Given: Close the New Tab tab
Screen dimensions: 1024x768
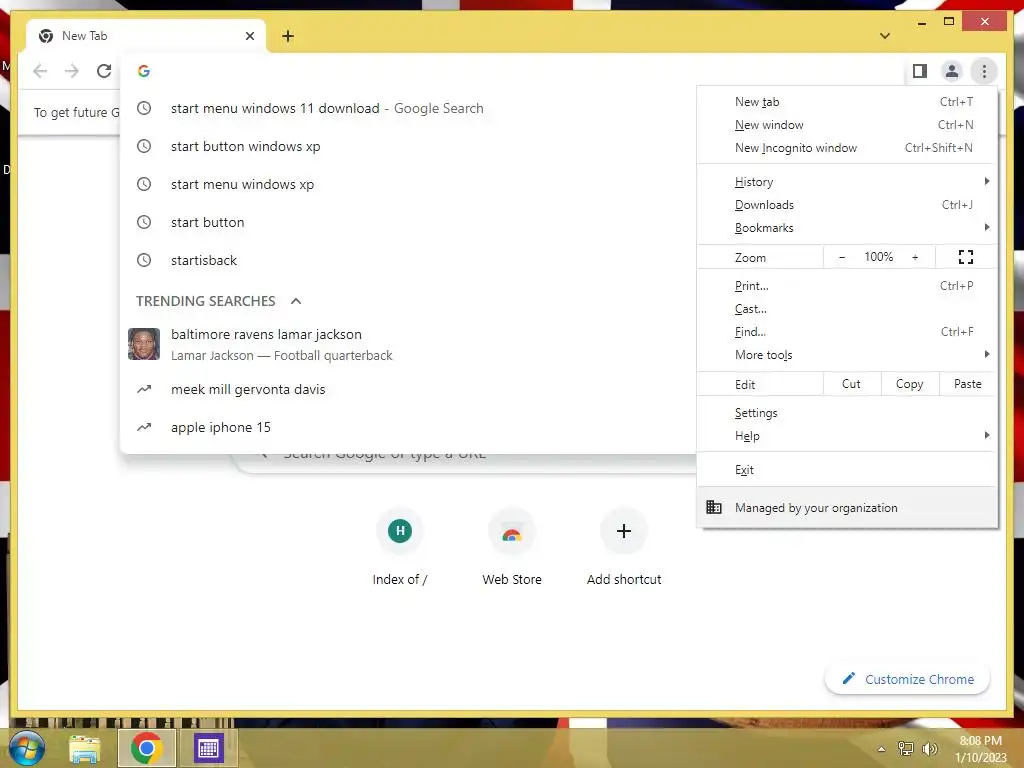Looking at the screenshot, I should coord(249,36).
